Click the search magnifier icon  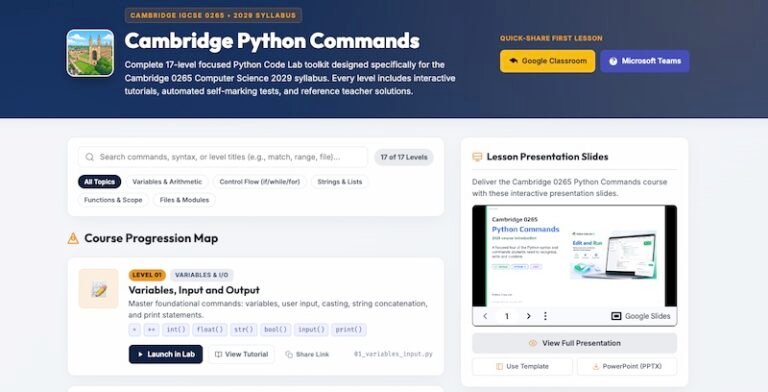point(90,157)
